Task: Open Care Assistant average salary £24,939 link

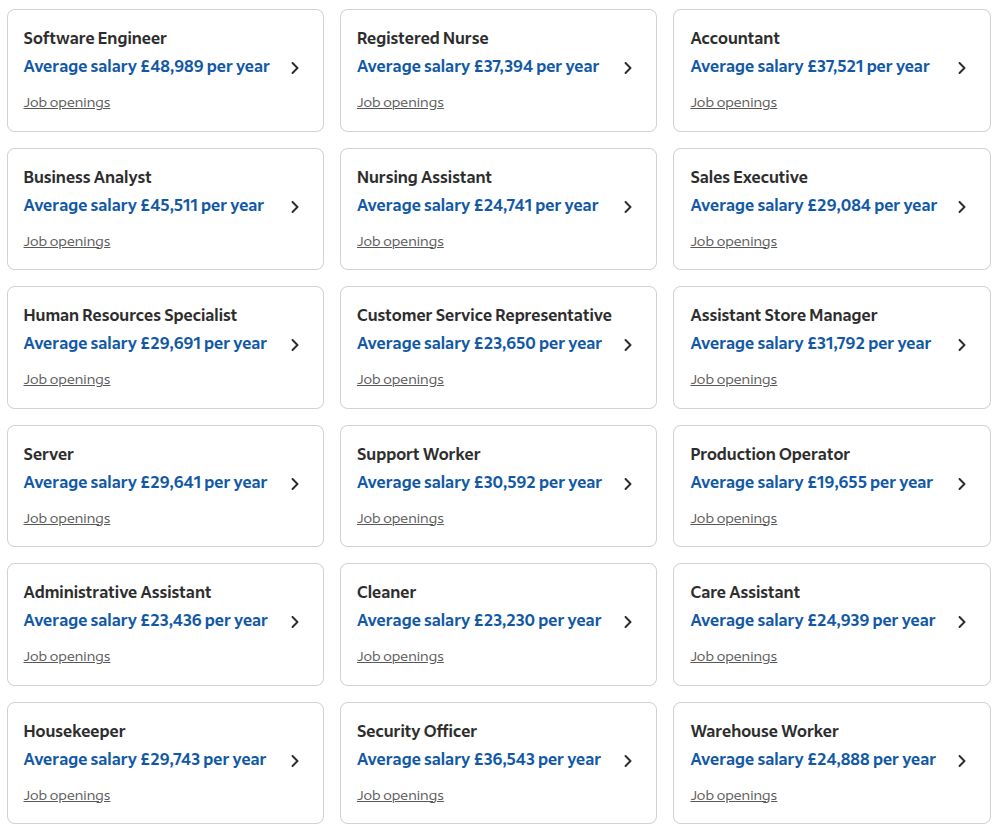Action: tap(813, 620)
